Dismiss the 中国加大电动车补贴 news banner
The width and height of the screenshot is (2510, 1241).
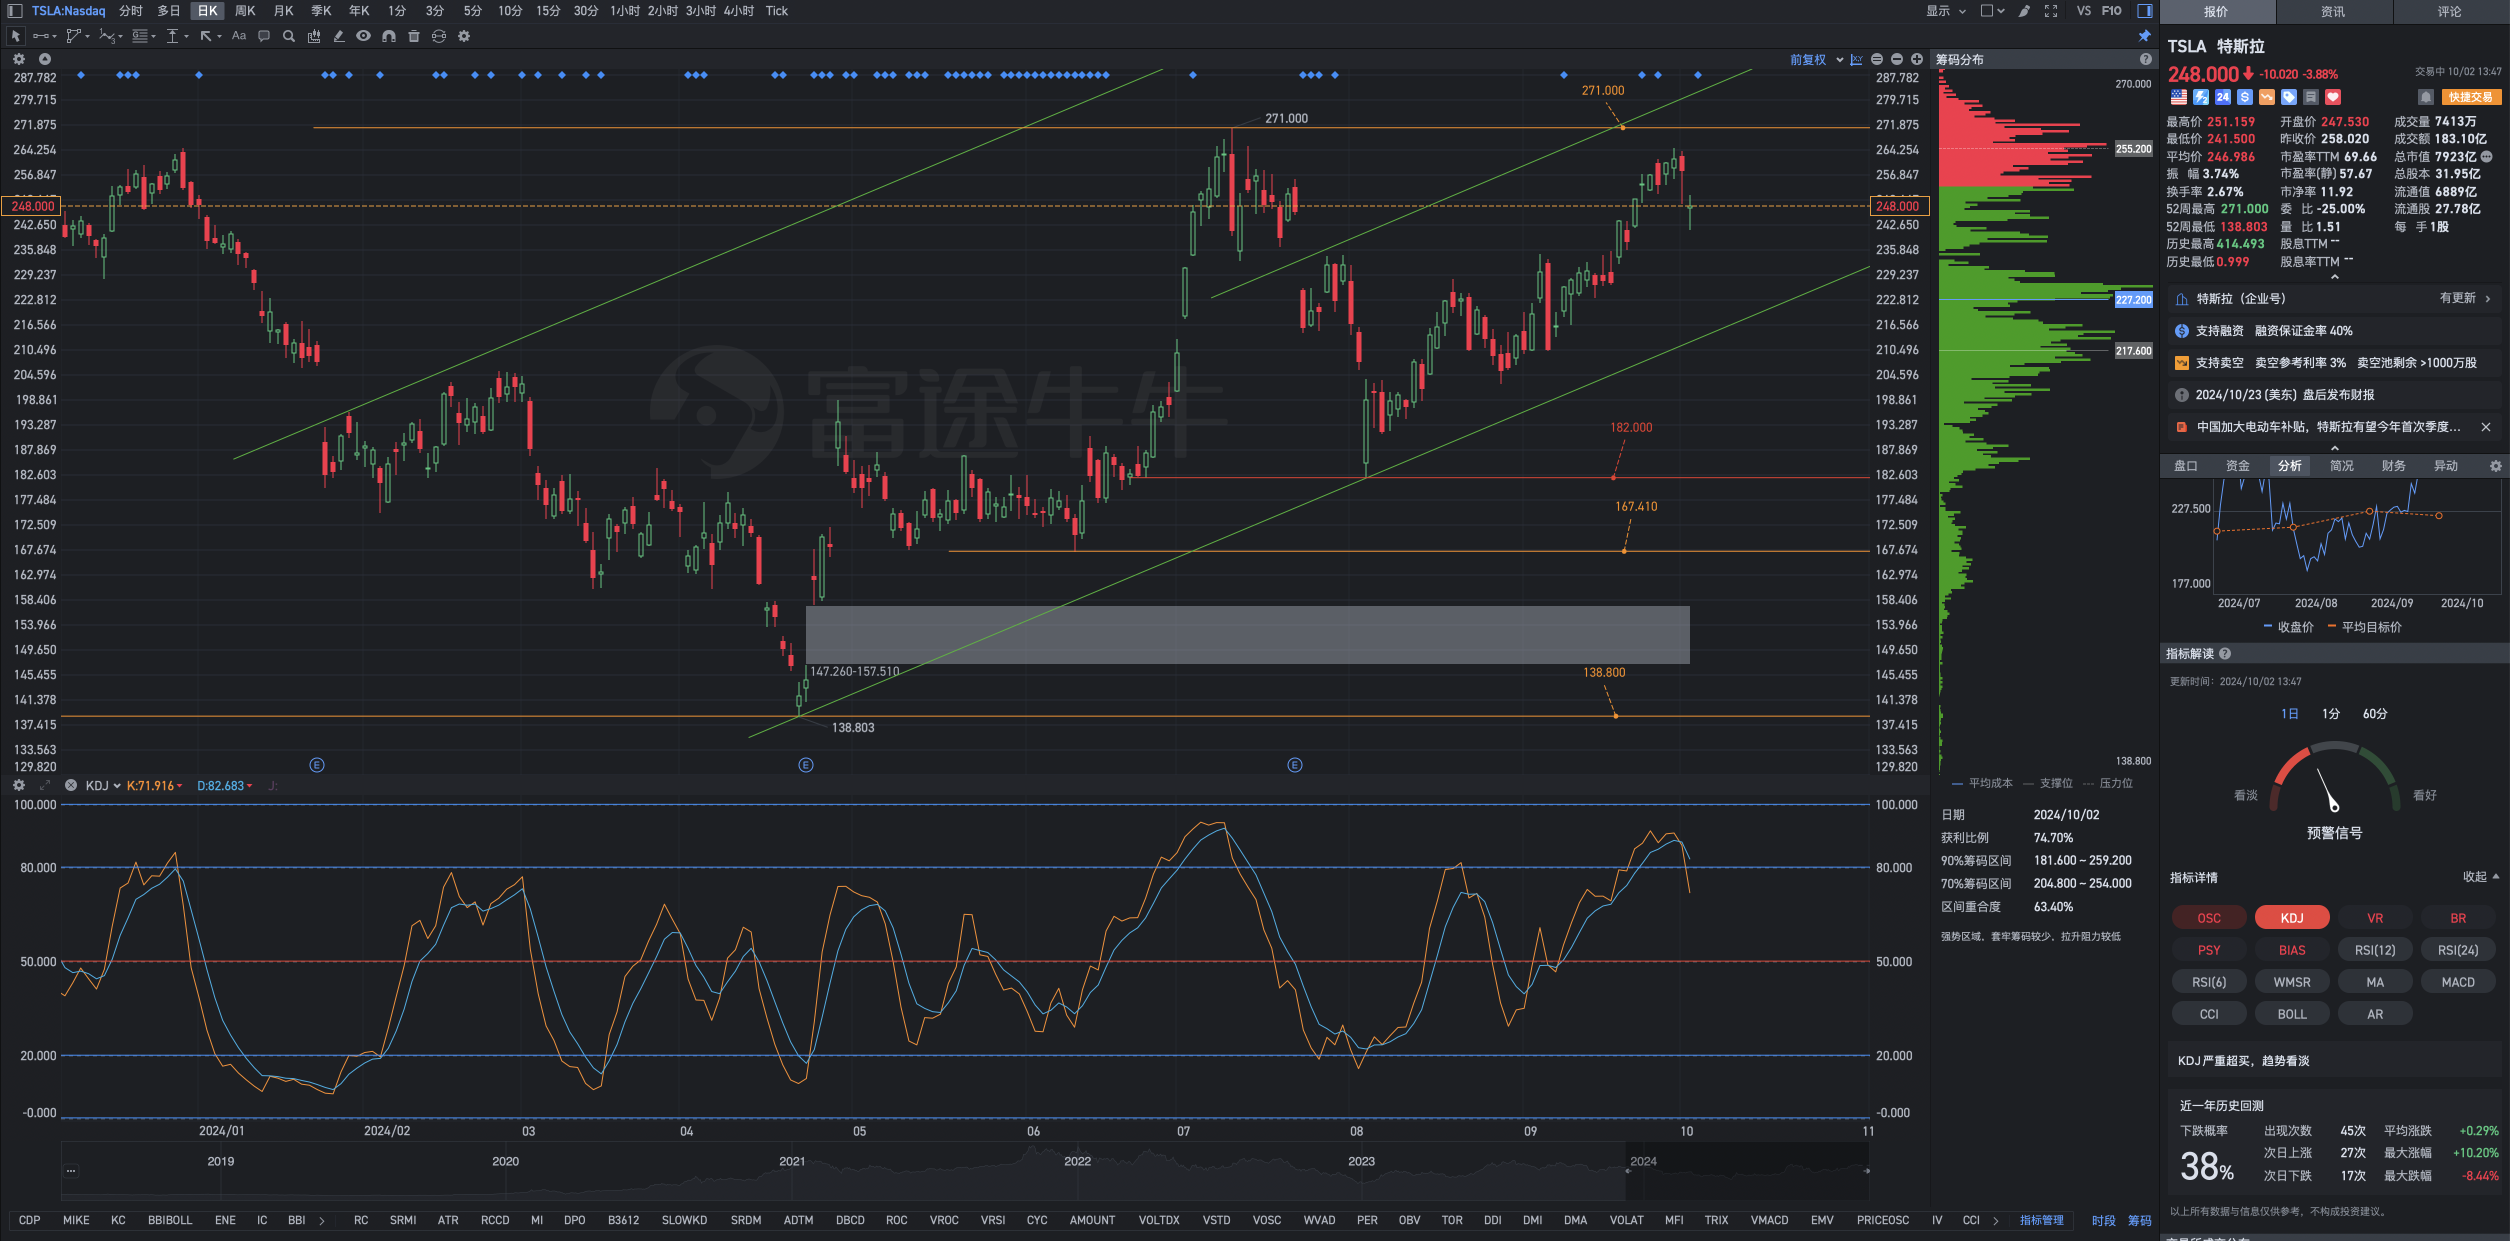point(2486,427)
